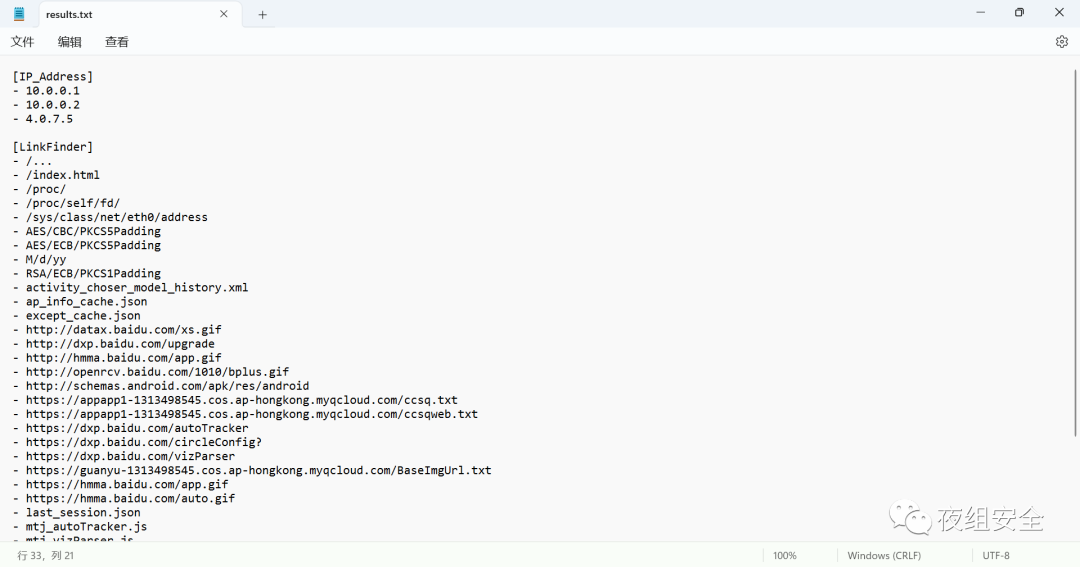Screen dimensions: 1080x567
Task: Click the /proc/ line
Action: [x=39, y=189]
